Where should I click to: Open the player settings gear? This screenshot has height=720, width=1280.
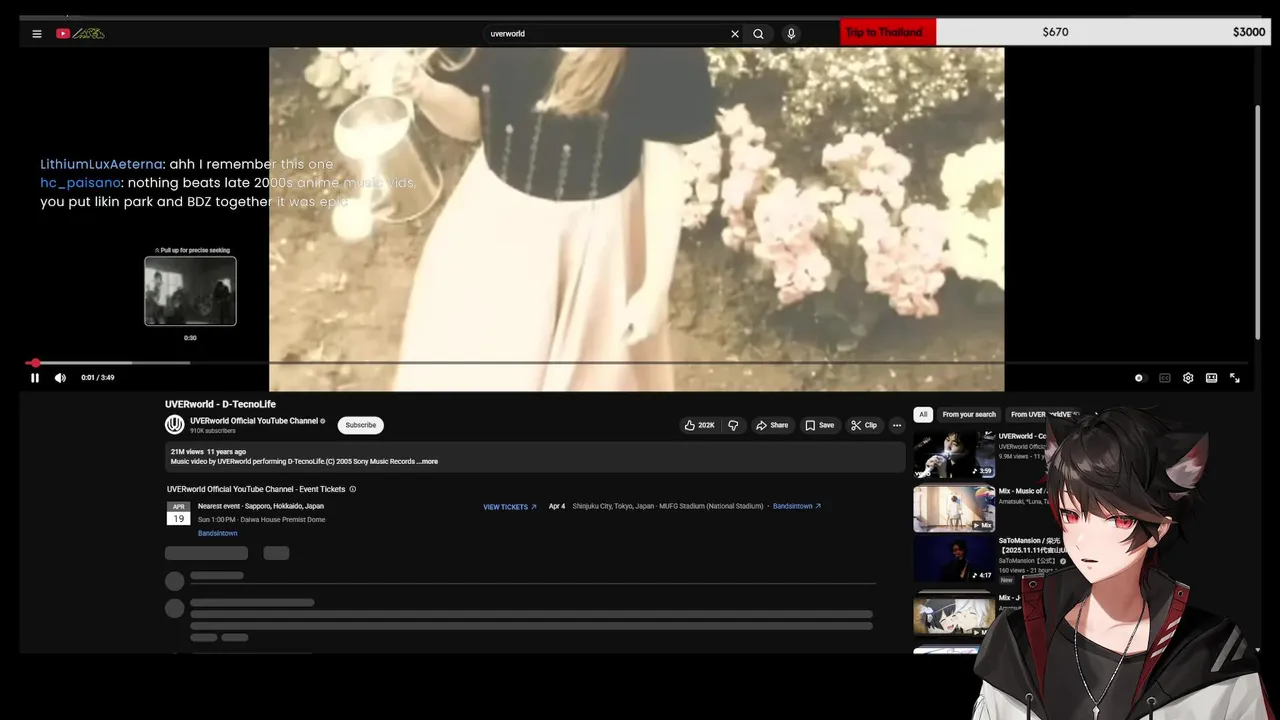(x=1188, y=378)
